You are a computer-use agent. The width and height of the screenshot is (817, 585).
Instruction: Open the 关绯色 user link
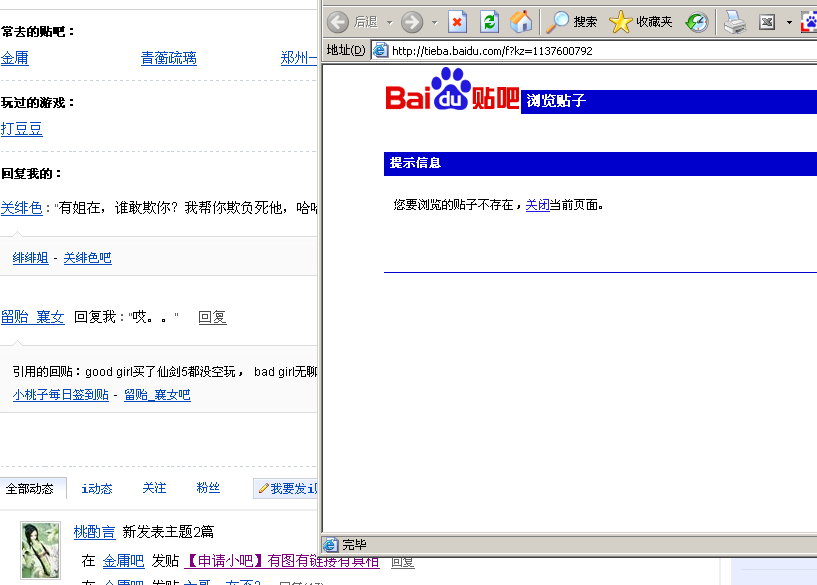21,208
